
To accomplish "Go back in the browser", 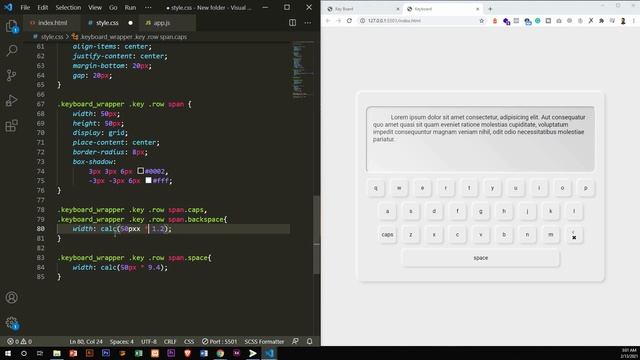I will point(328,20).
